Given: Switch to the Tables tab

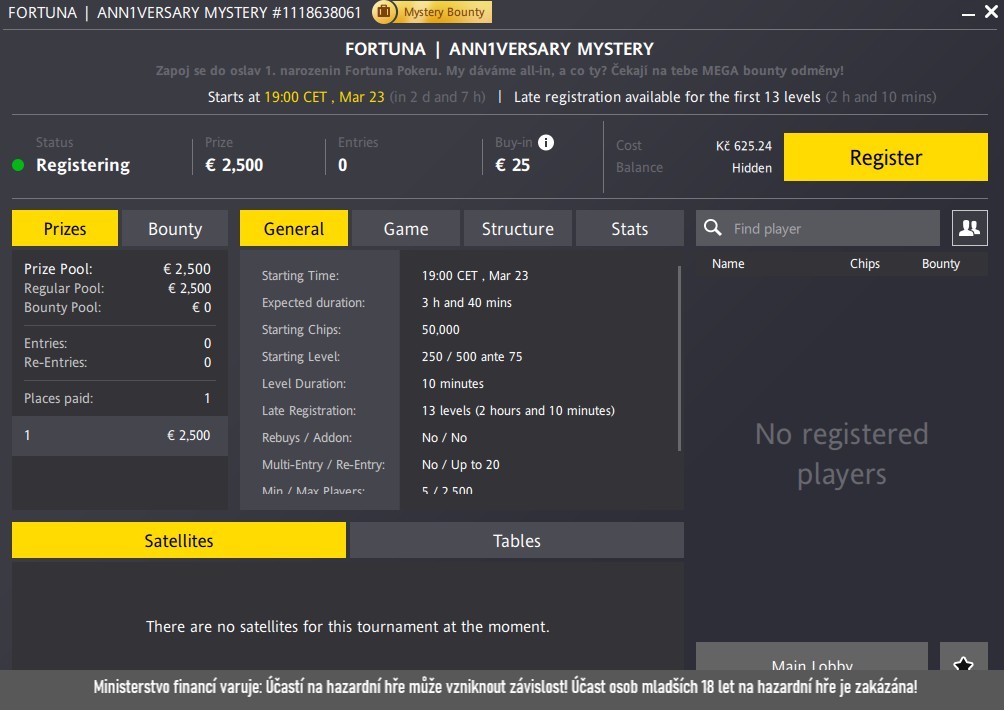Looking at the screenshot, I should [517, 540].
